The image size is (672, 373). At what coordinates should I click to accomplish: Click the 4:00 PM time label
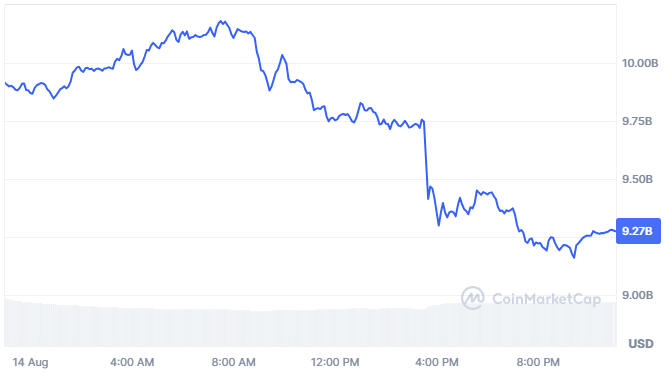(x=436, y=362)
